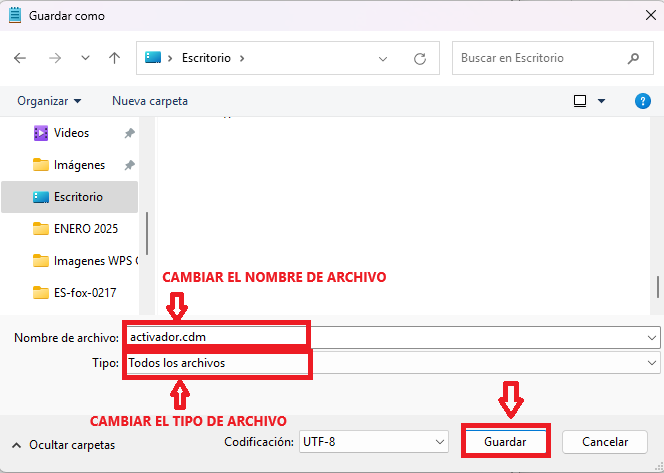This screenshot has width=664, height=473.
Task: Select Escritorio in the sidebar
Action: point(70,197)
